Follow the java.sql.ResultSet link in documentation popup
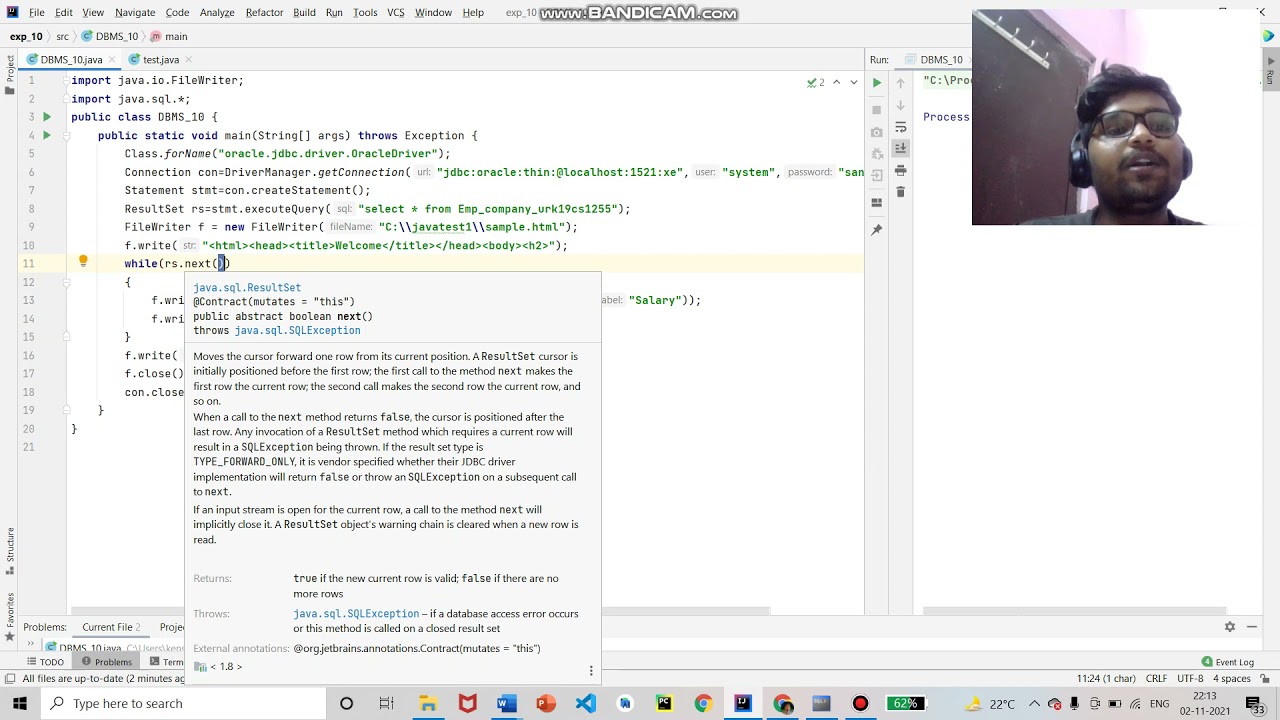The width and height of the screenshot is (1280, 720). 247,287
